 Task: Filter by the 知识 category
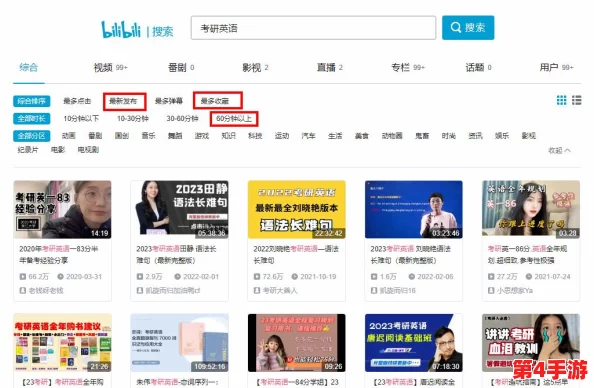228,136
